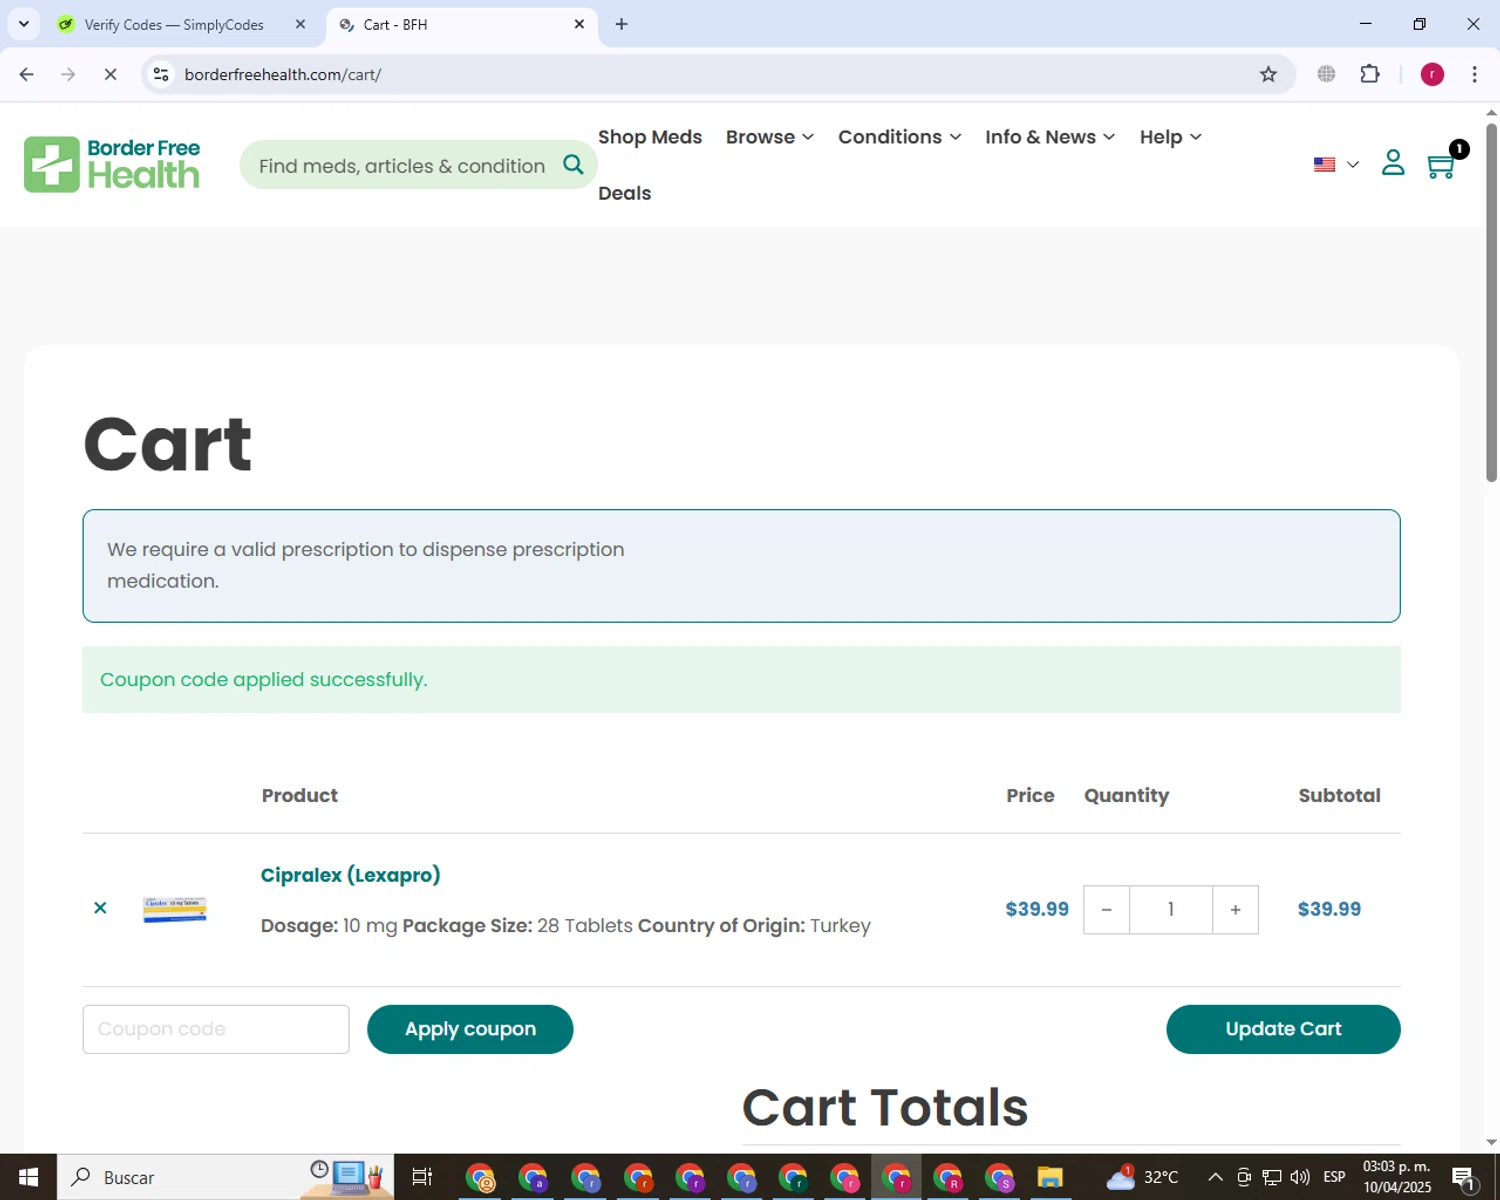Open the user account icon

point(1393,163)
